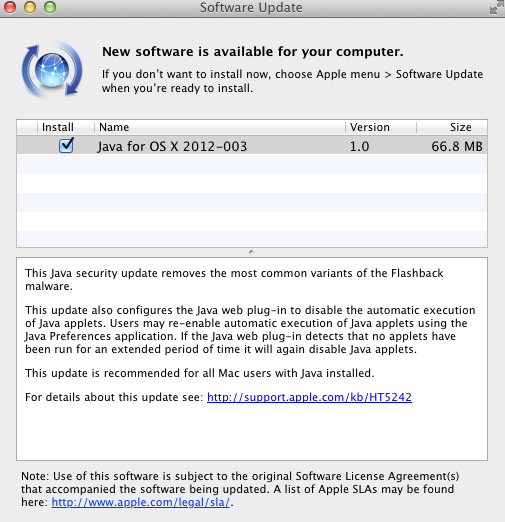Open the support.apple.com/kb/HT5242 link
Screen dimensions: 505x522
pos(309,397)
